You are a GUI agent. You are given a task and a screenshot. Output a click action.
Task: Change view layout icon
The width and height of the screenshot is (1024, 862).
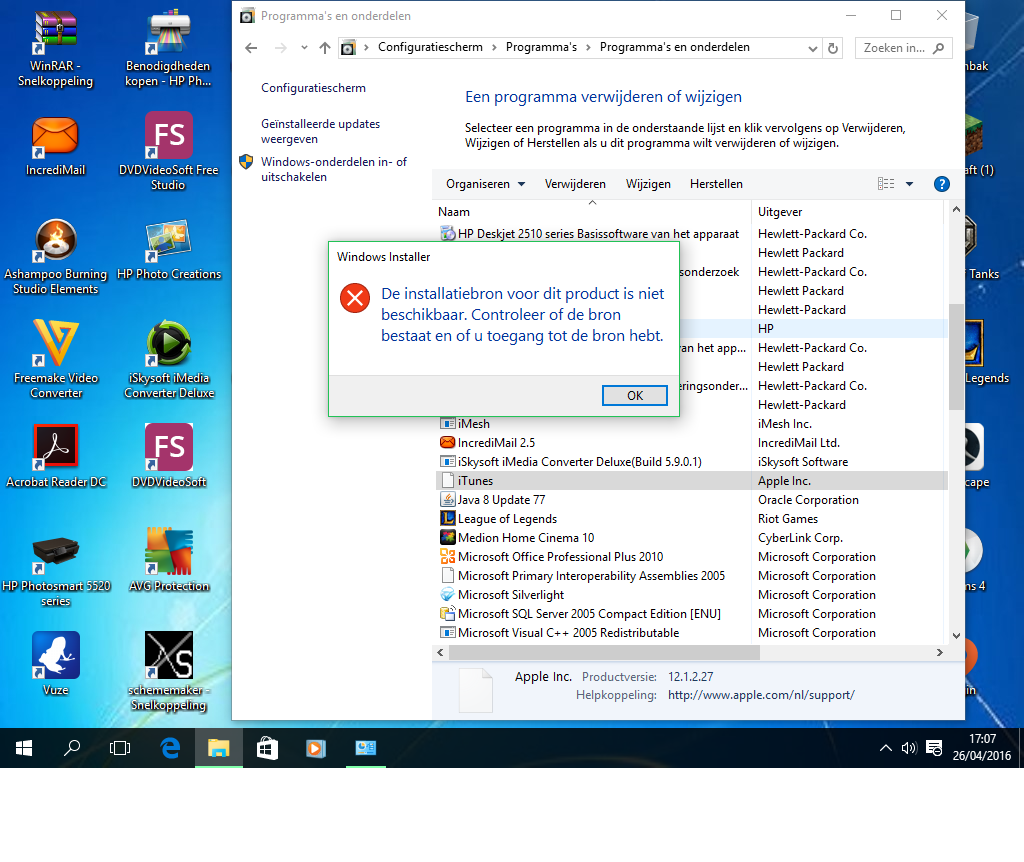886,184
